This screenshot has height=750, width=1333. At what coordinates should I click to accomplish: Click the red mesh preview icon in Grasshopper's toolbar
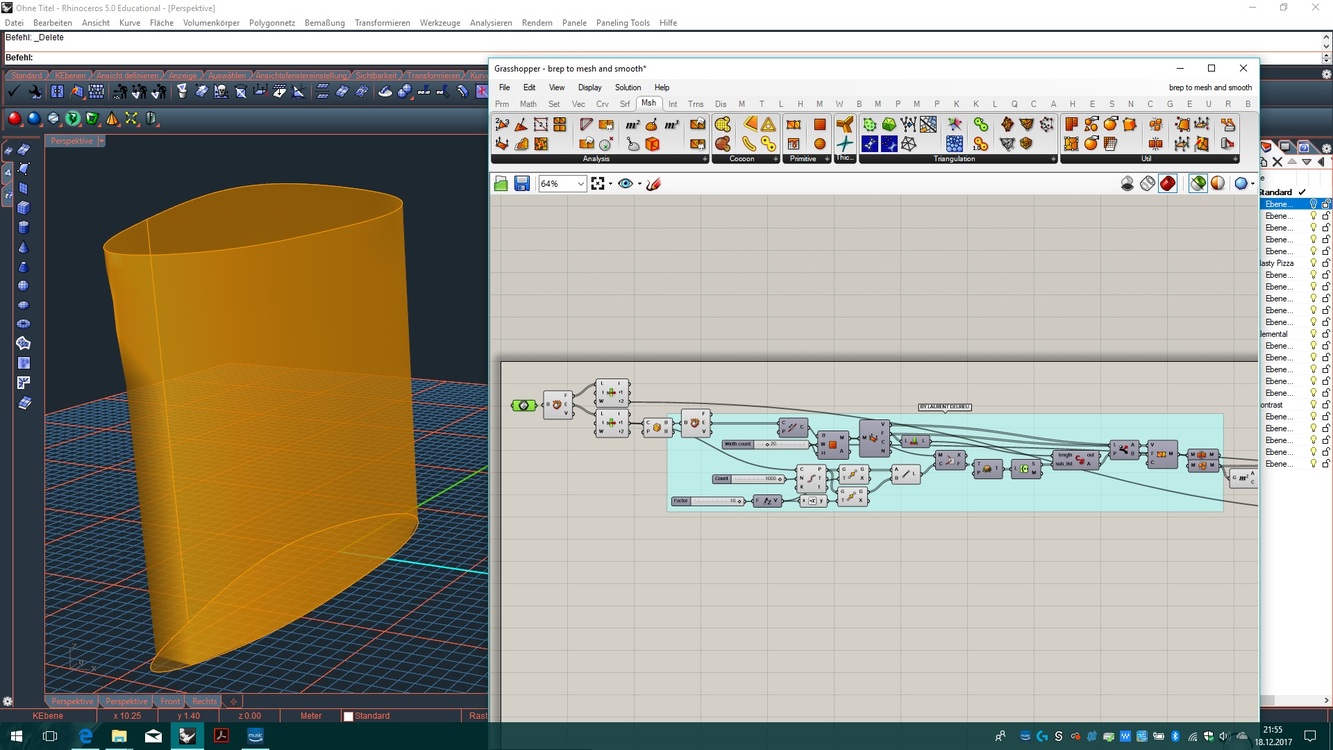(1167, 183)
